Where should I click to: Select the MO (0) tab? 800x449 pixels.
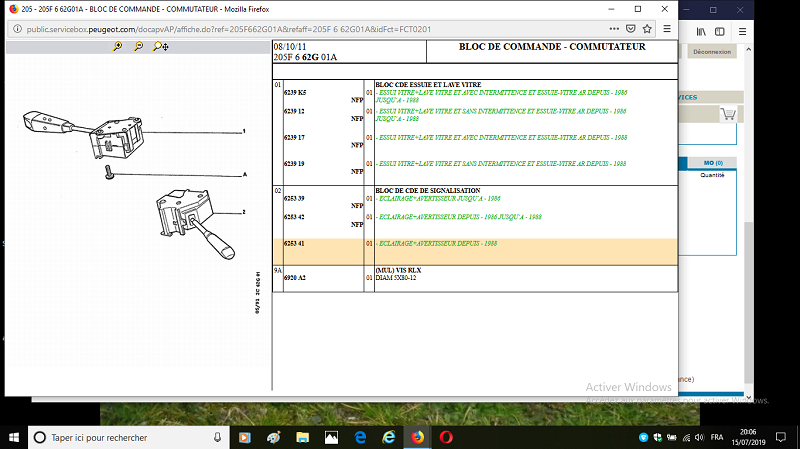tap(713, 163)
